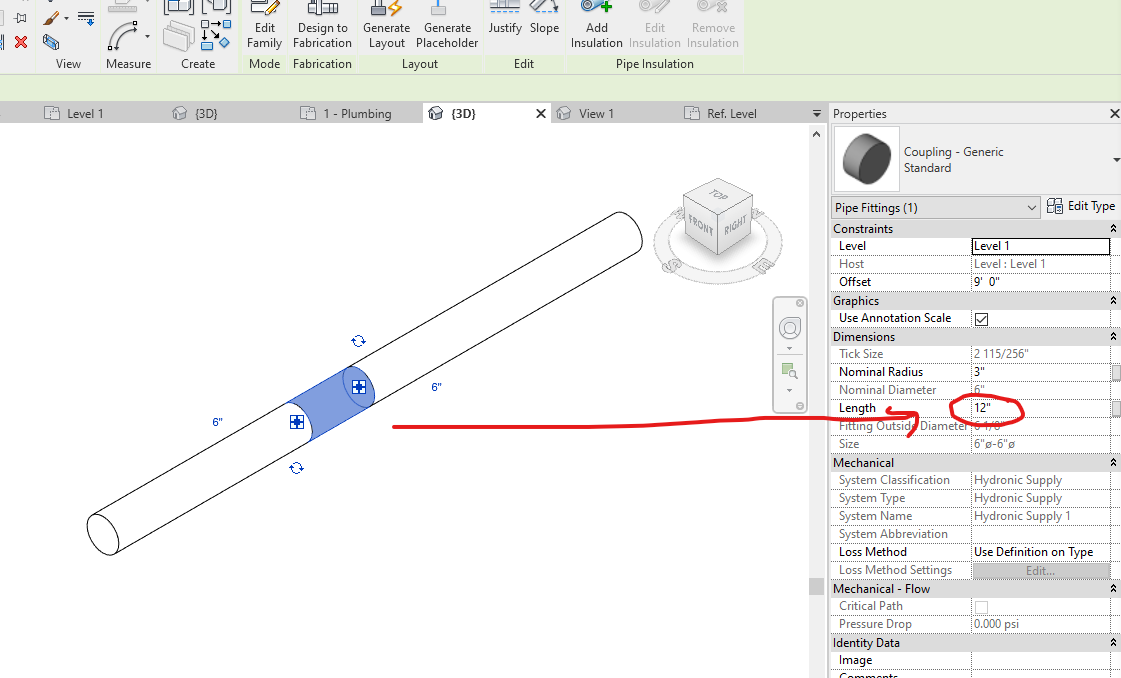Close the active {3D} tab
This screenshot has width=1121, height=678.
pyautogui.click(x=540, y=114)
